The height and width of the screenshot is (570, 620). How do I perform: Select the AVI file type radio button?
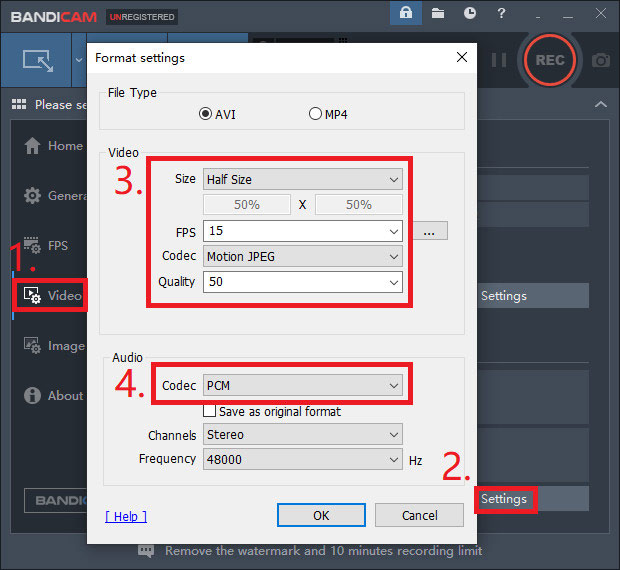point(207,114)
